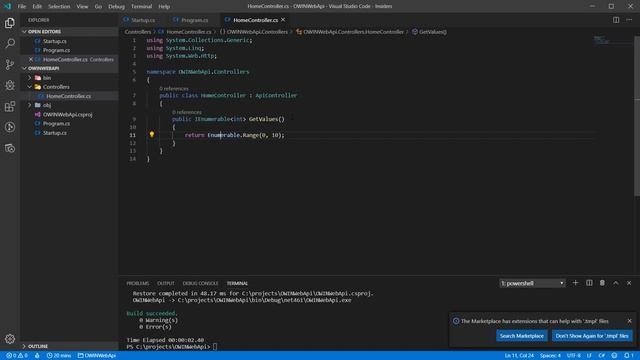The height and width of the screenshot is (360, 640).
Task: Click the remote explorer icon in activity bar
Action: pyautogui.click(x=10, y=148)
